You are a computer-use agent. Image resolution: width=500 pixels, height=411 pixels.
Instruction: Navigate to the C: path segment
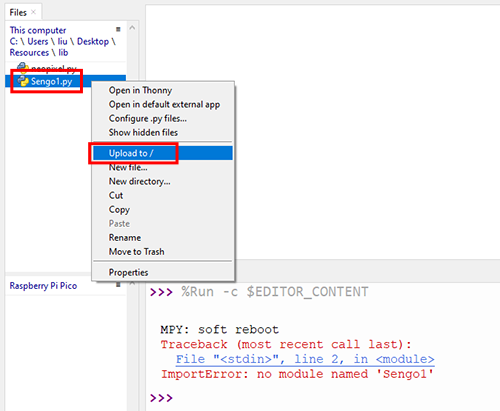point(13,41)
